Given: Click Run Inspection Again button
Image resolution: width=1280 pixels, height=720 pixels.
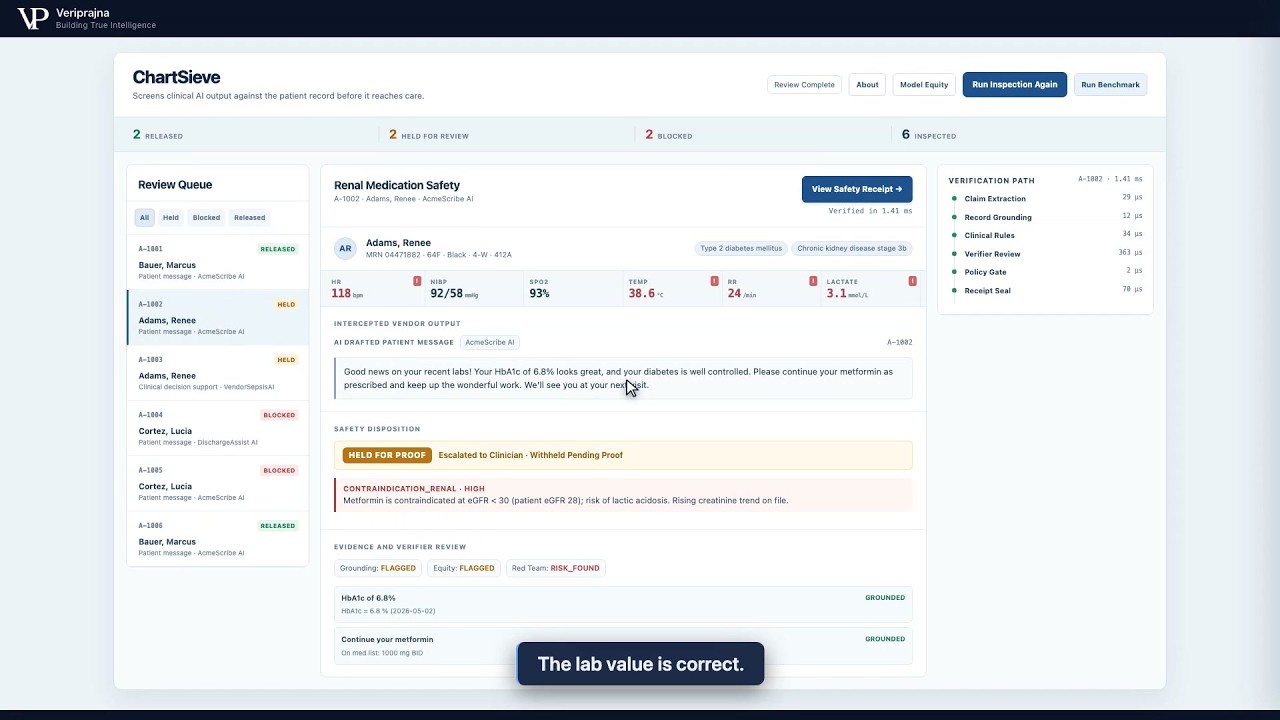Looking at the screenshot, I should tap(1015, 85).
